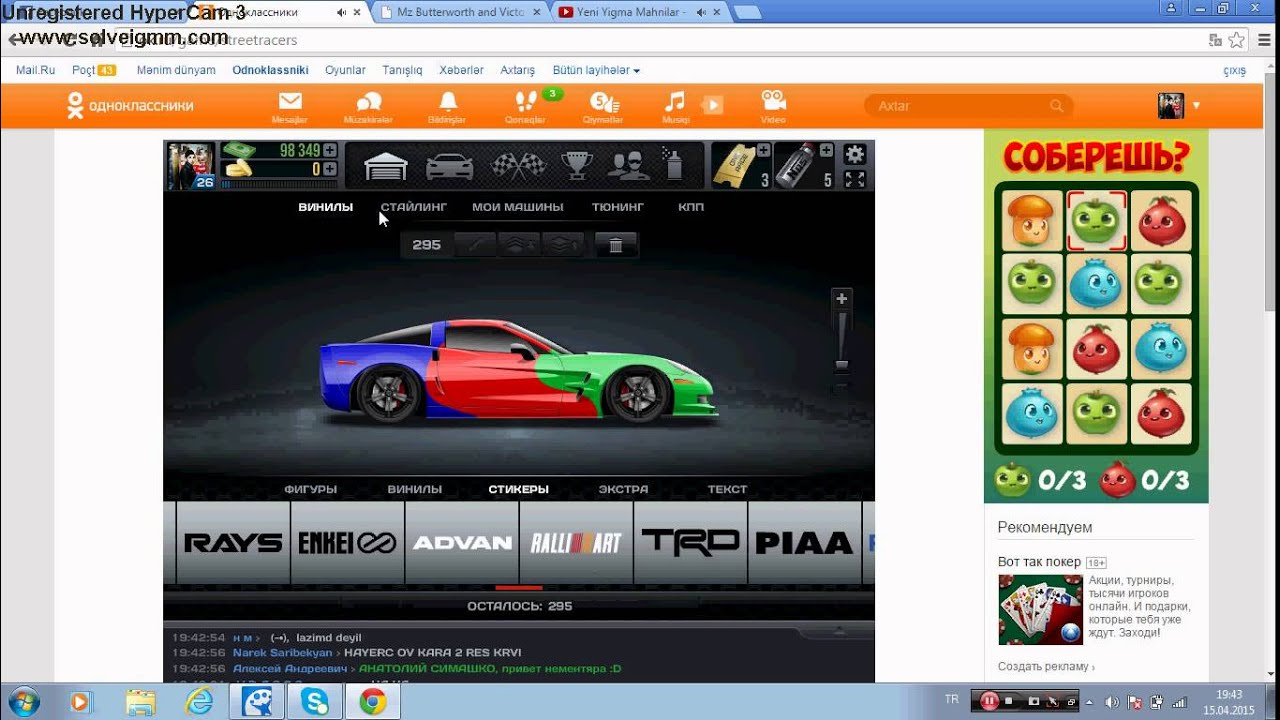Image resolution: width=1280 pixels, height=720 pixels.
Task: Open the game settings gear
Action: (x=854, y=154)
